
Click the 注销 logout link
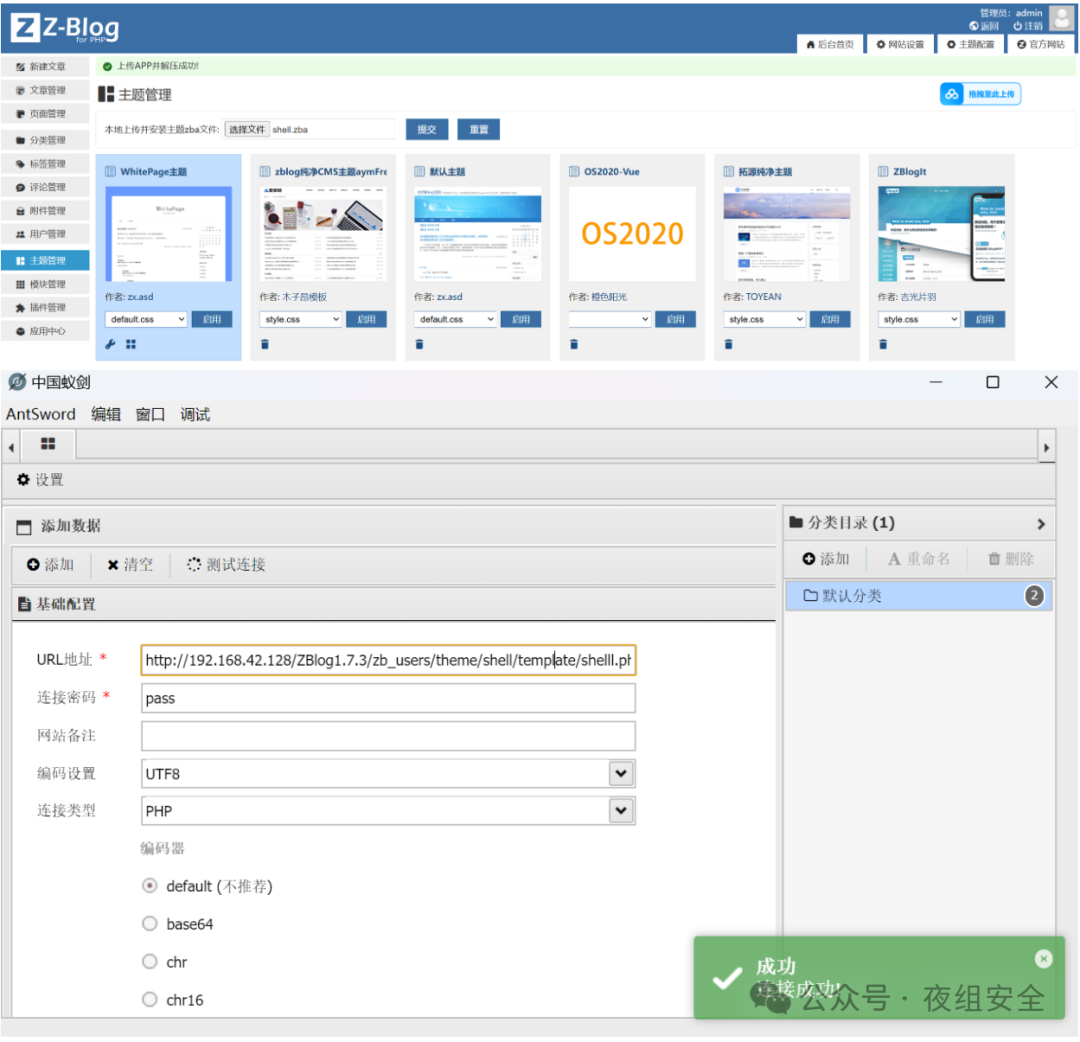point(1028,26)
